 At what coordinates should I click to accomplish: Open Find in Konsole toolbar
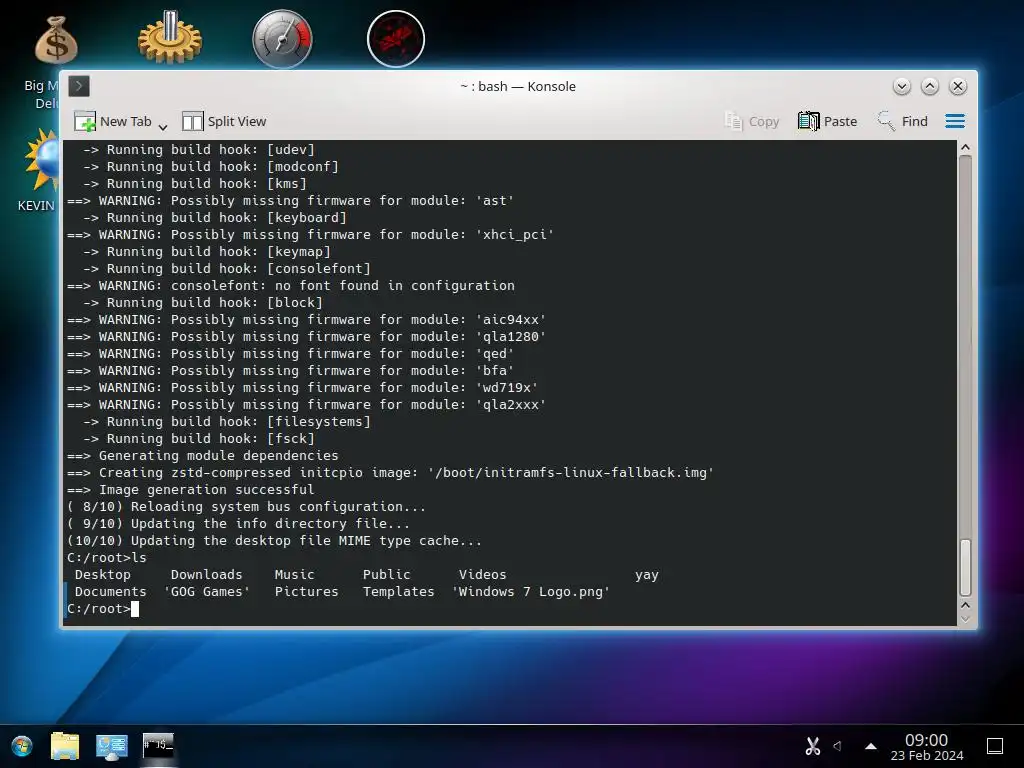click(x=903, y=121)
